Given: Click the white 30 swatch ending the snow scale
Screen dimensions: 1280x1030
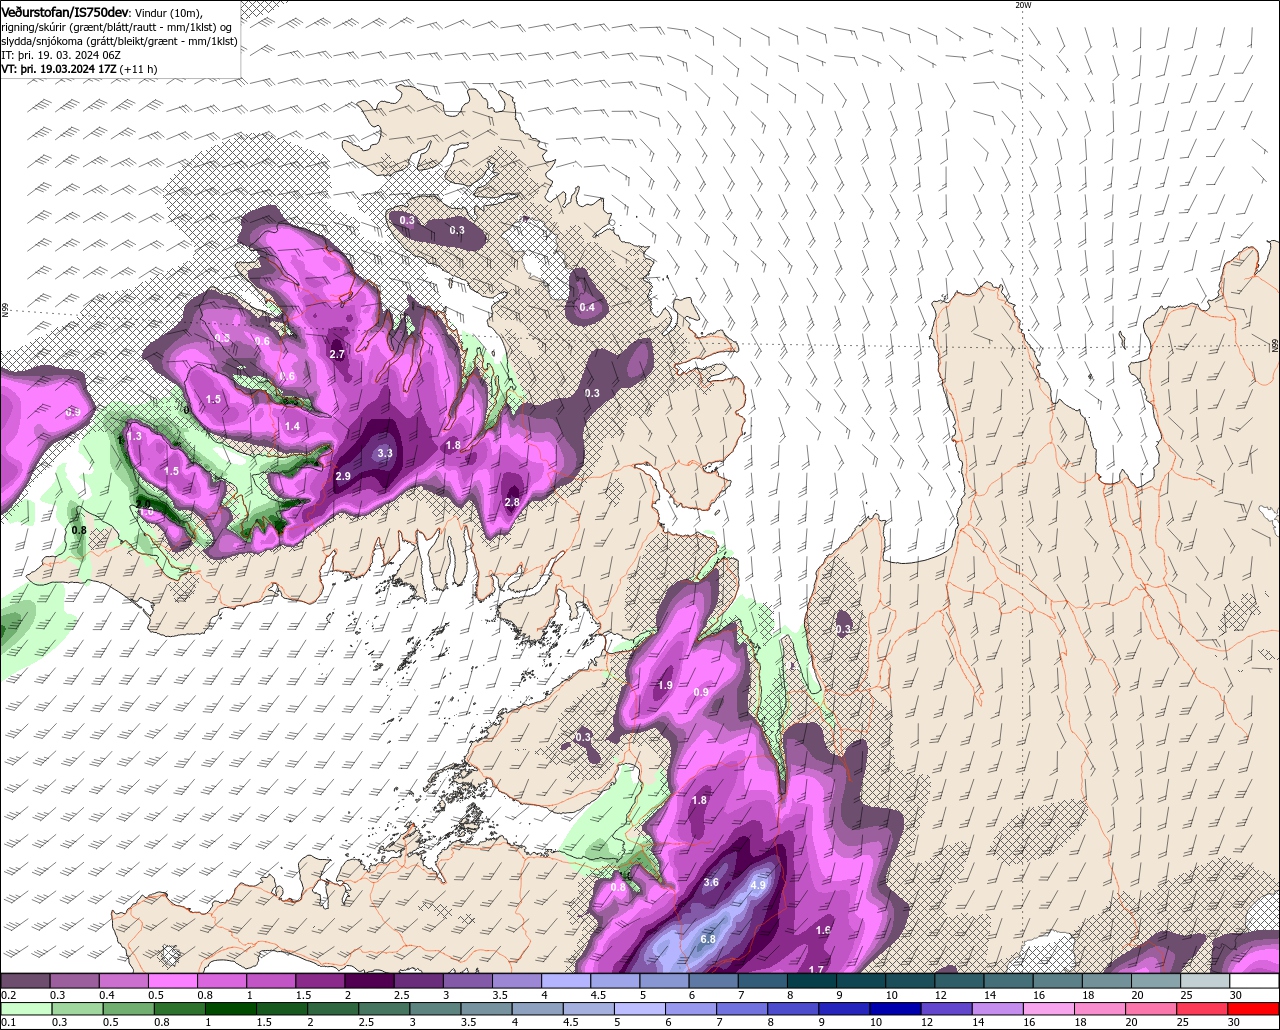Looking at the screenshot, I should (1254, 981).
